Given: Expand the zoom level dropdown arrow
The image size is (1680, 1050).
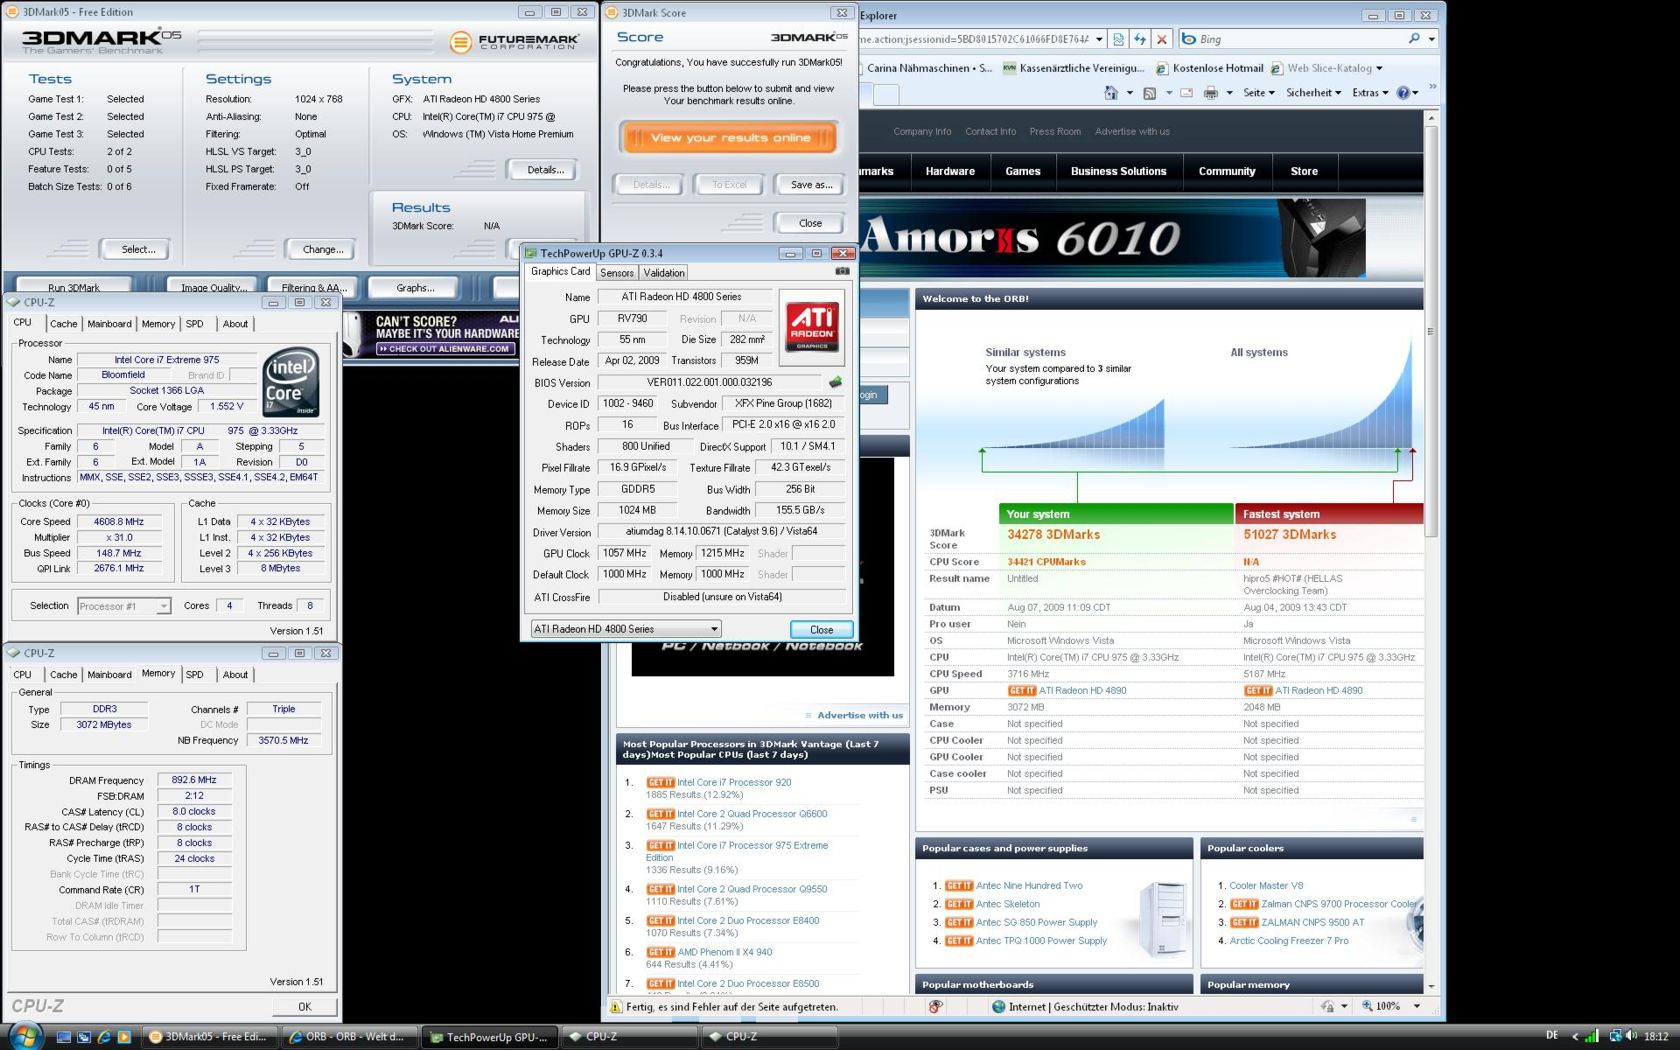Looking at the screenshot, I should tap(1417, 1006).
